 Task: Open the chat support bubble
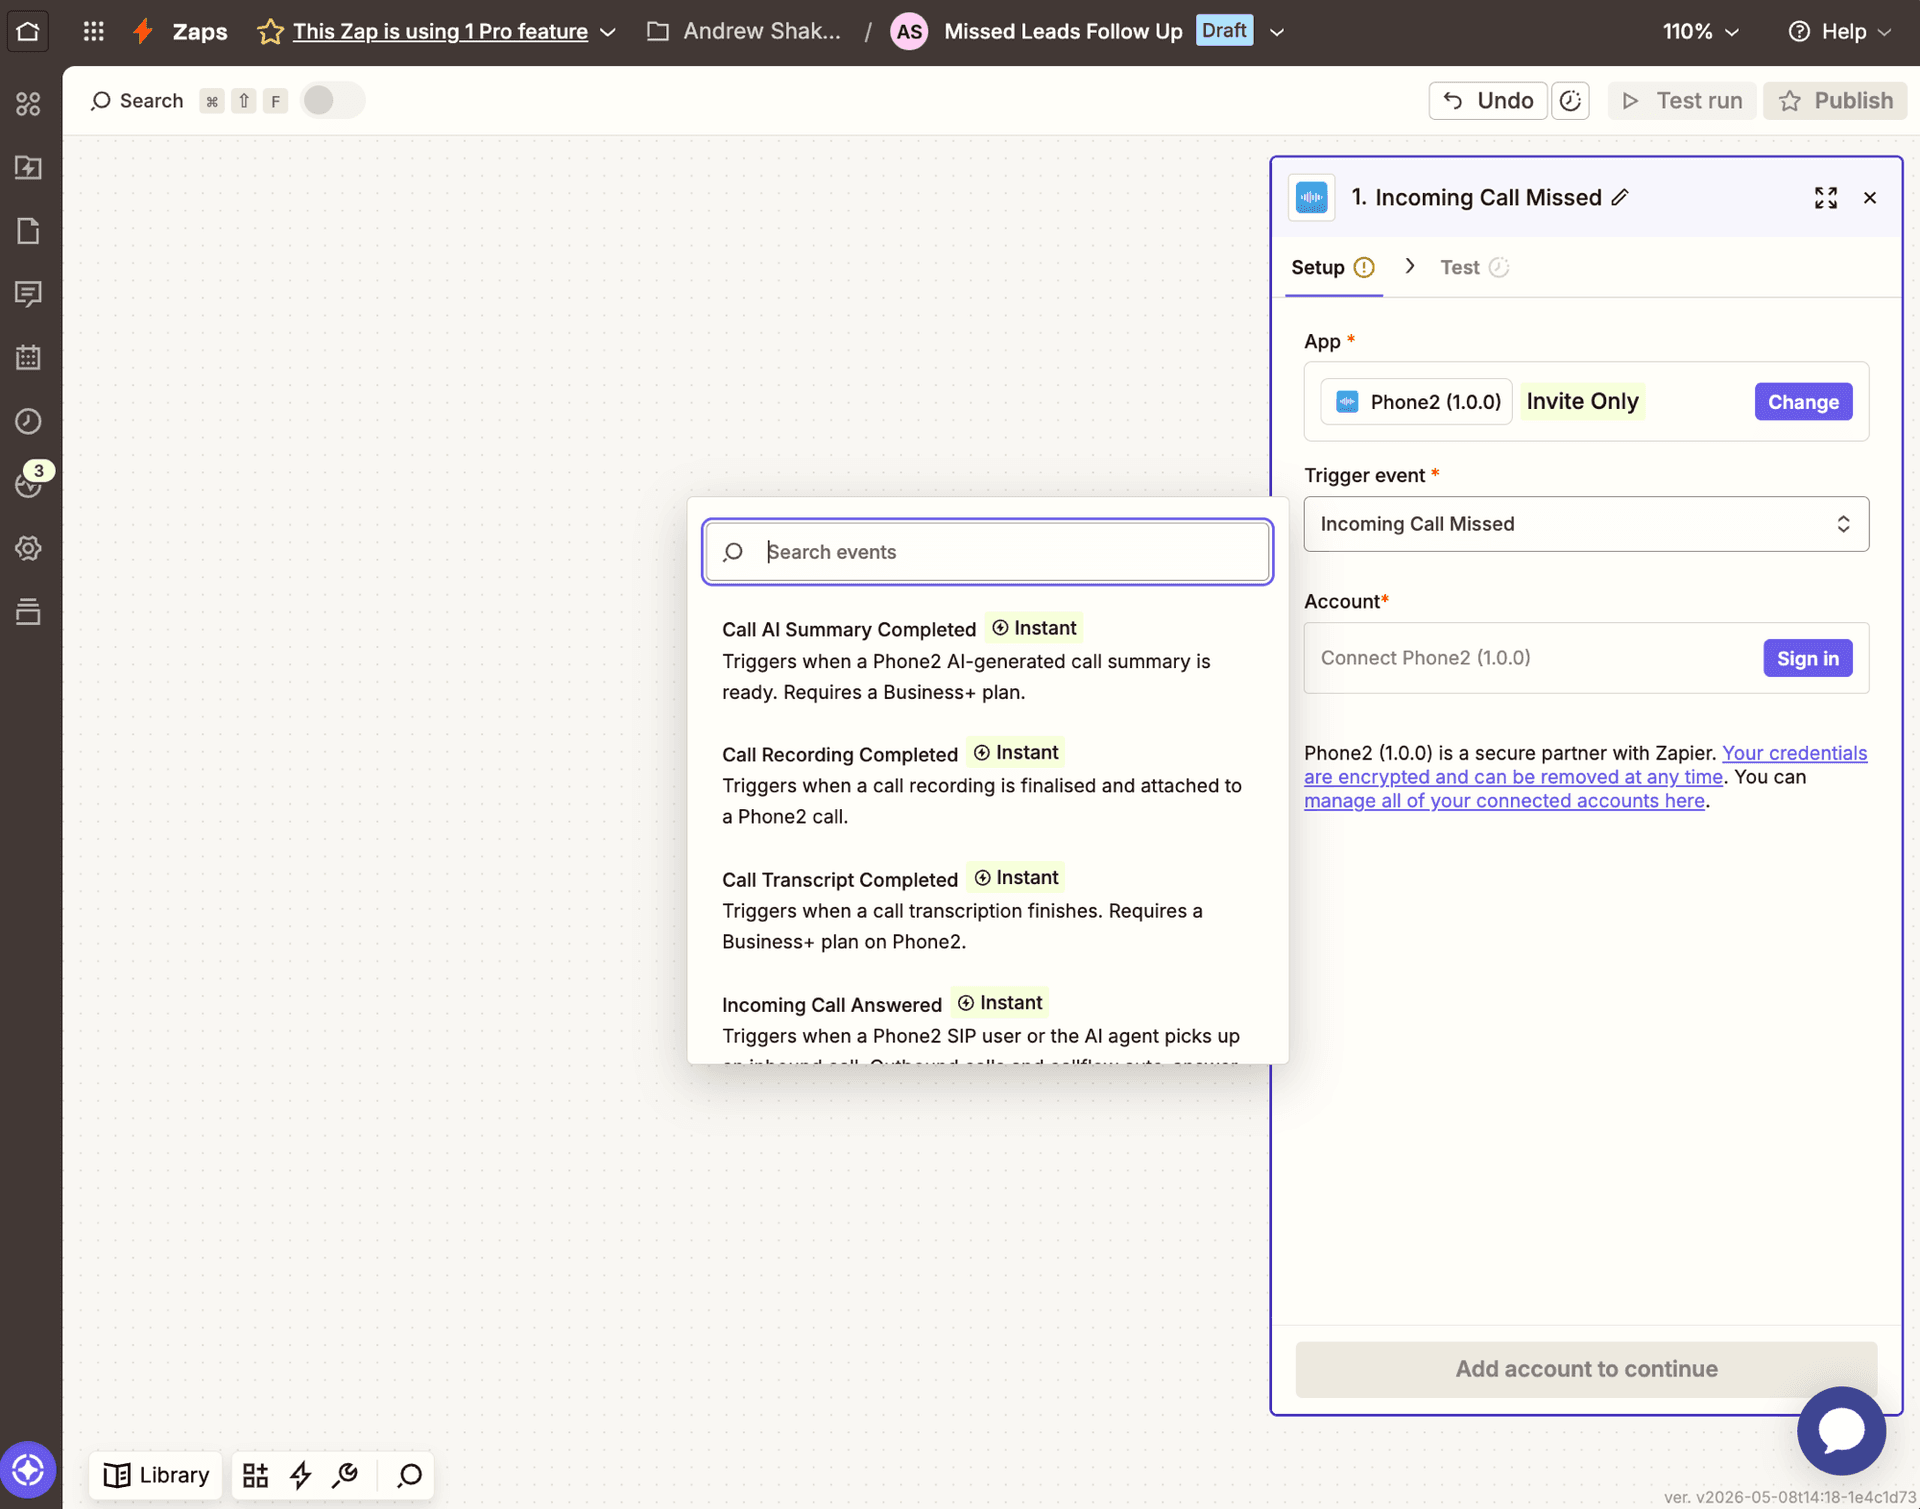pyautogui.click(x=1841, y=1431)
